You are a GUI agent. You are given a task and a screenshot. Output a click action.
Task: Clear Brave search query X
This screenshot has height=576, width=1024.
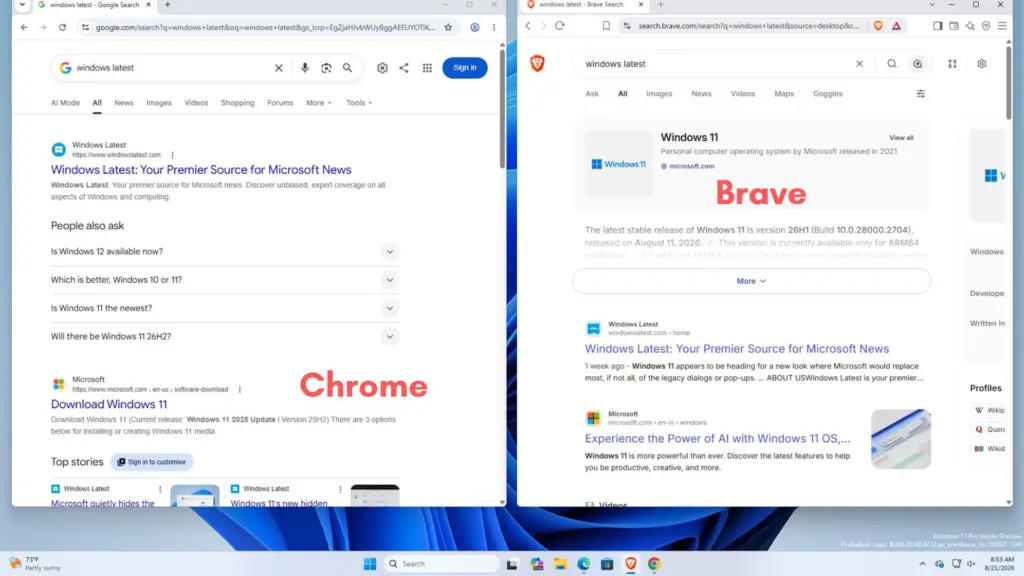tap(859, 64)
